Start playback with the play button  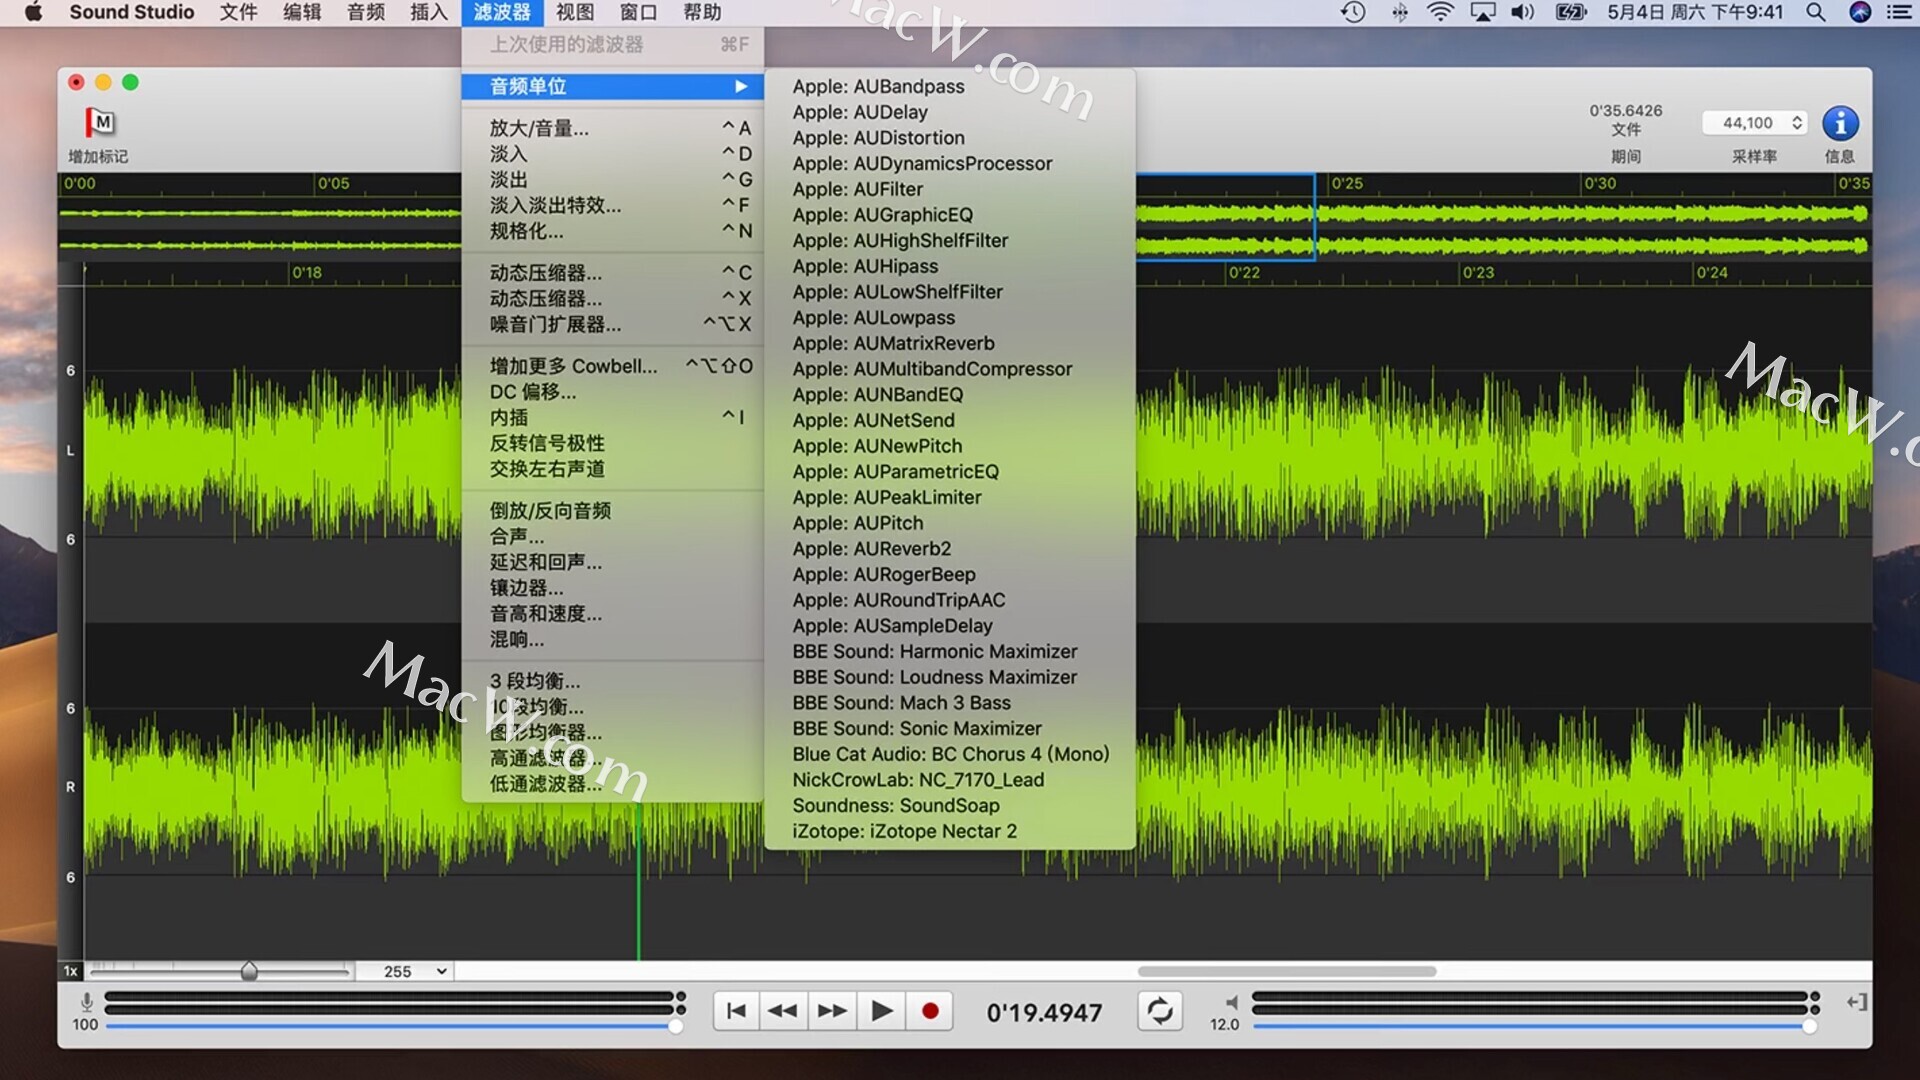coord(881,1011)
